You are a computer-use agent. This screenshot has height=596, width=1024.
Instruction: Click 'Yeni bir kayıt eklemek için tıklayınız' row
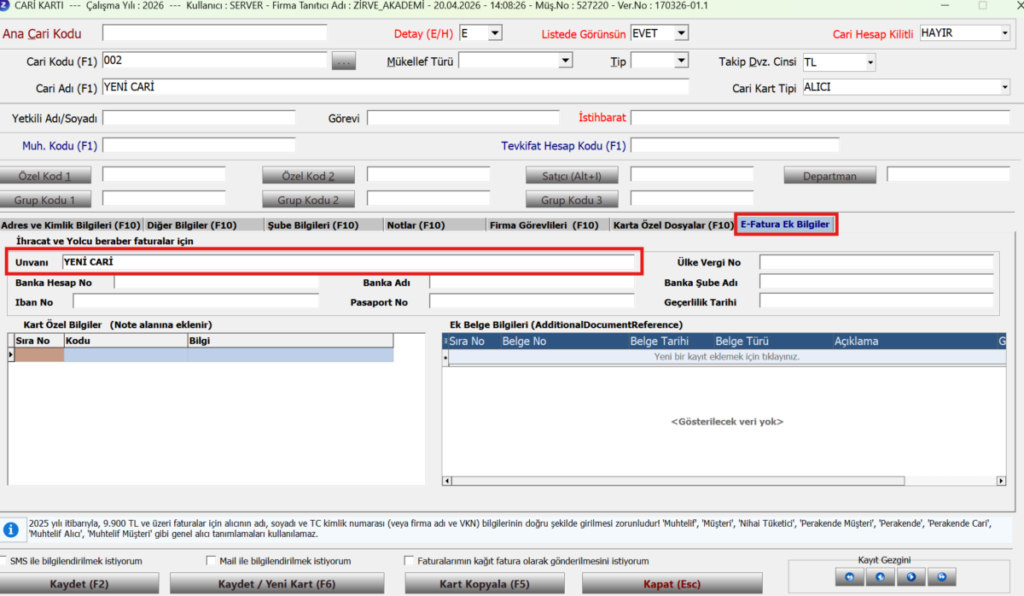[x=726, y=357]
